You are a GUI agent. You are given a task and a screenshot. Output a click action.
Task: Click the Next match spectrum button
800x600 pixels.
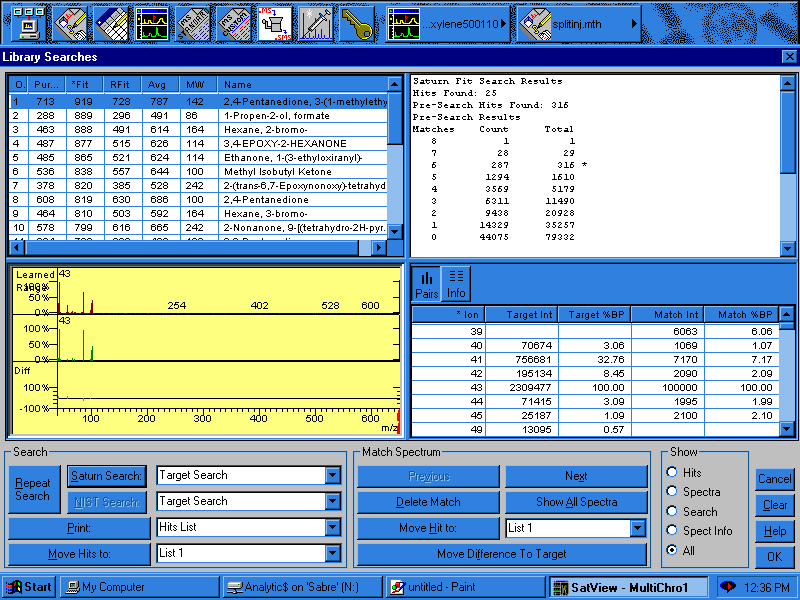[577, 476]
